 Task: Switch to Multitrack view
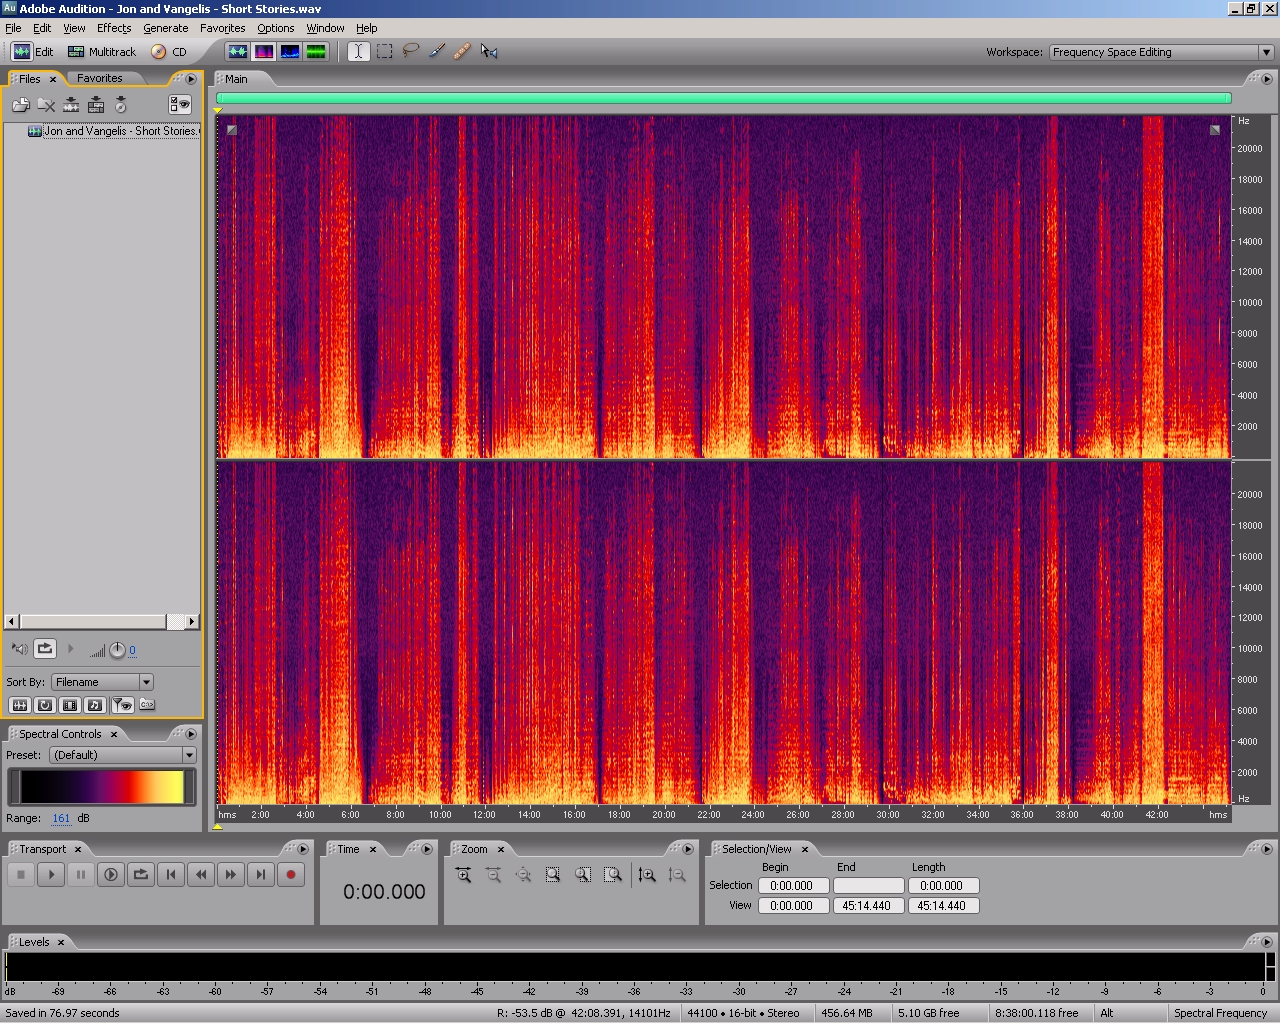102,52
